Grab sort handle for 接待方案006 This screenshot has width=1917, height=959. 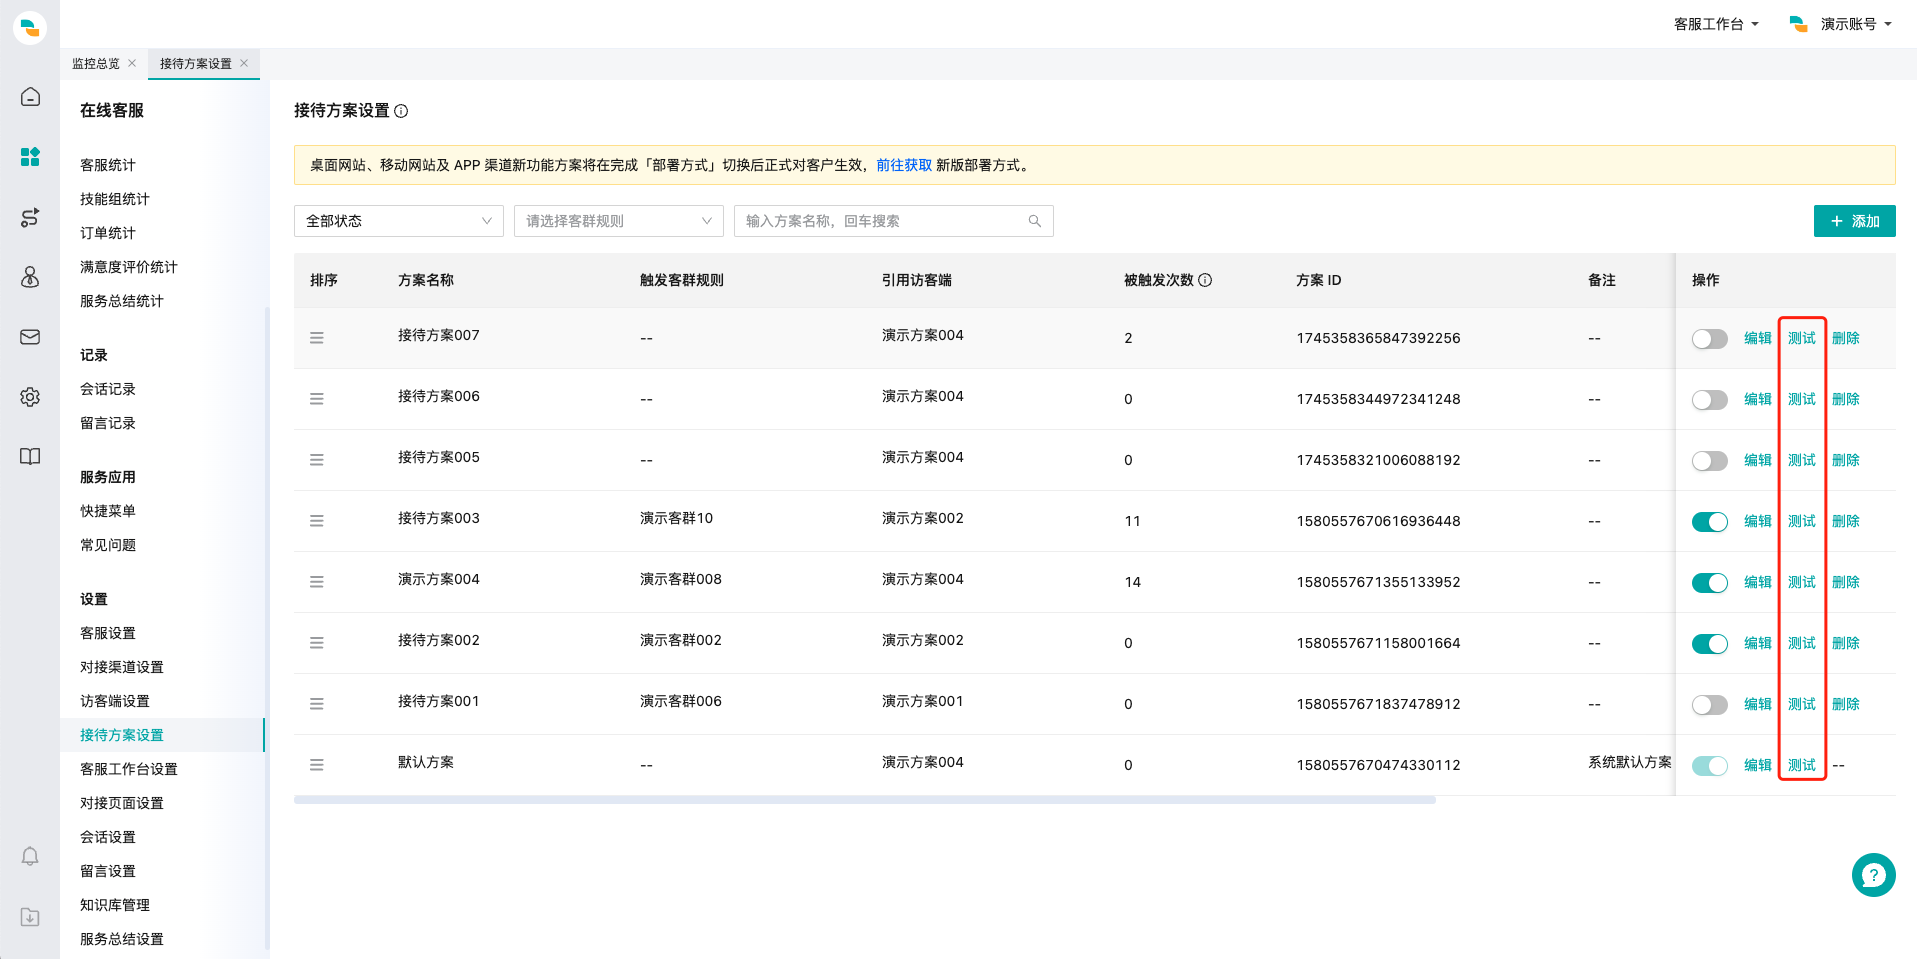(x=317, y=399)
